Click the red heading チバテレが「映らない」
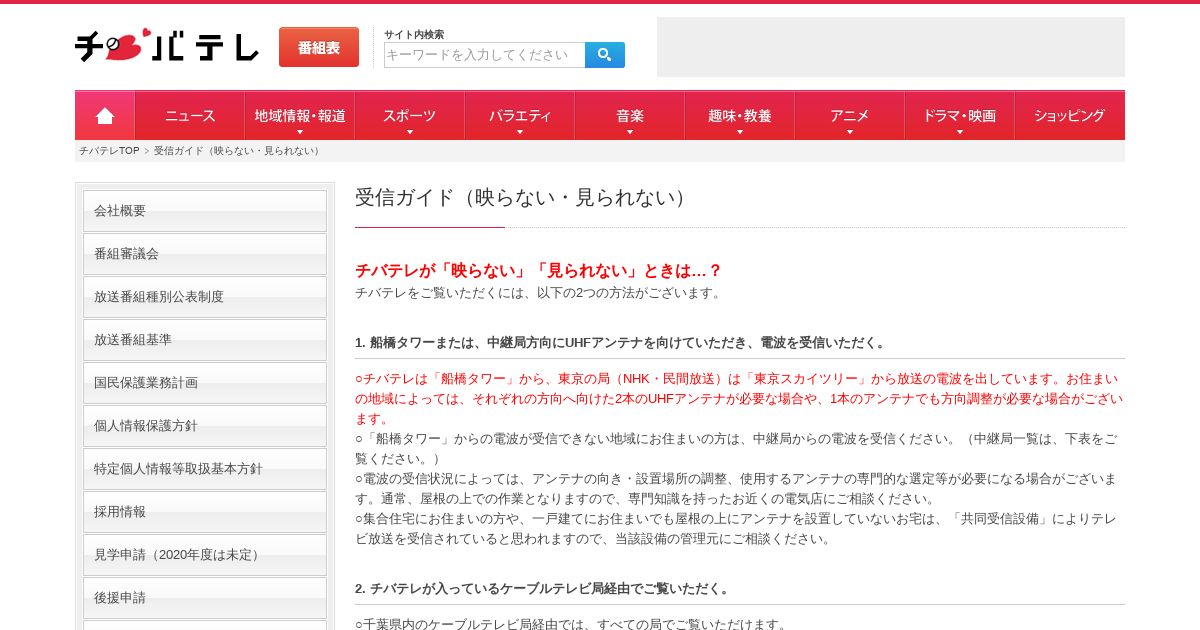1200x630 pixels. point(538,270)
